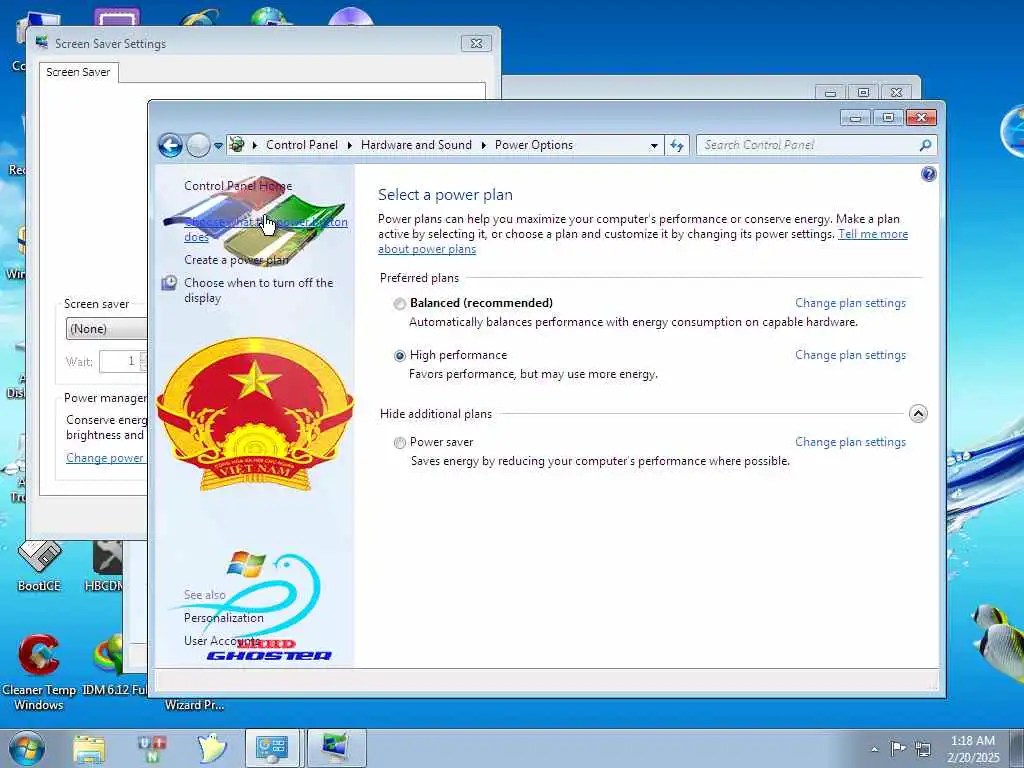
Task: Maximize the Power Options window
Action: [x=888, y=118]
